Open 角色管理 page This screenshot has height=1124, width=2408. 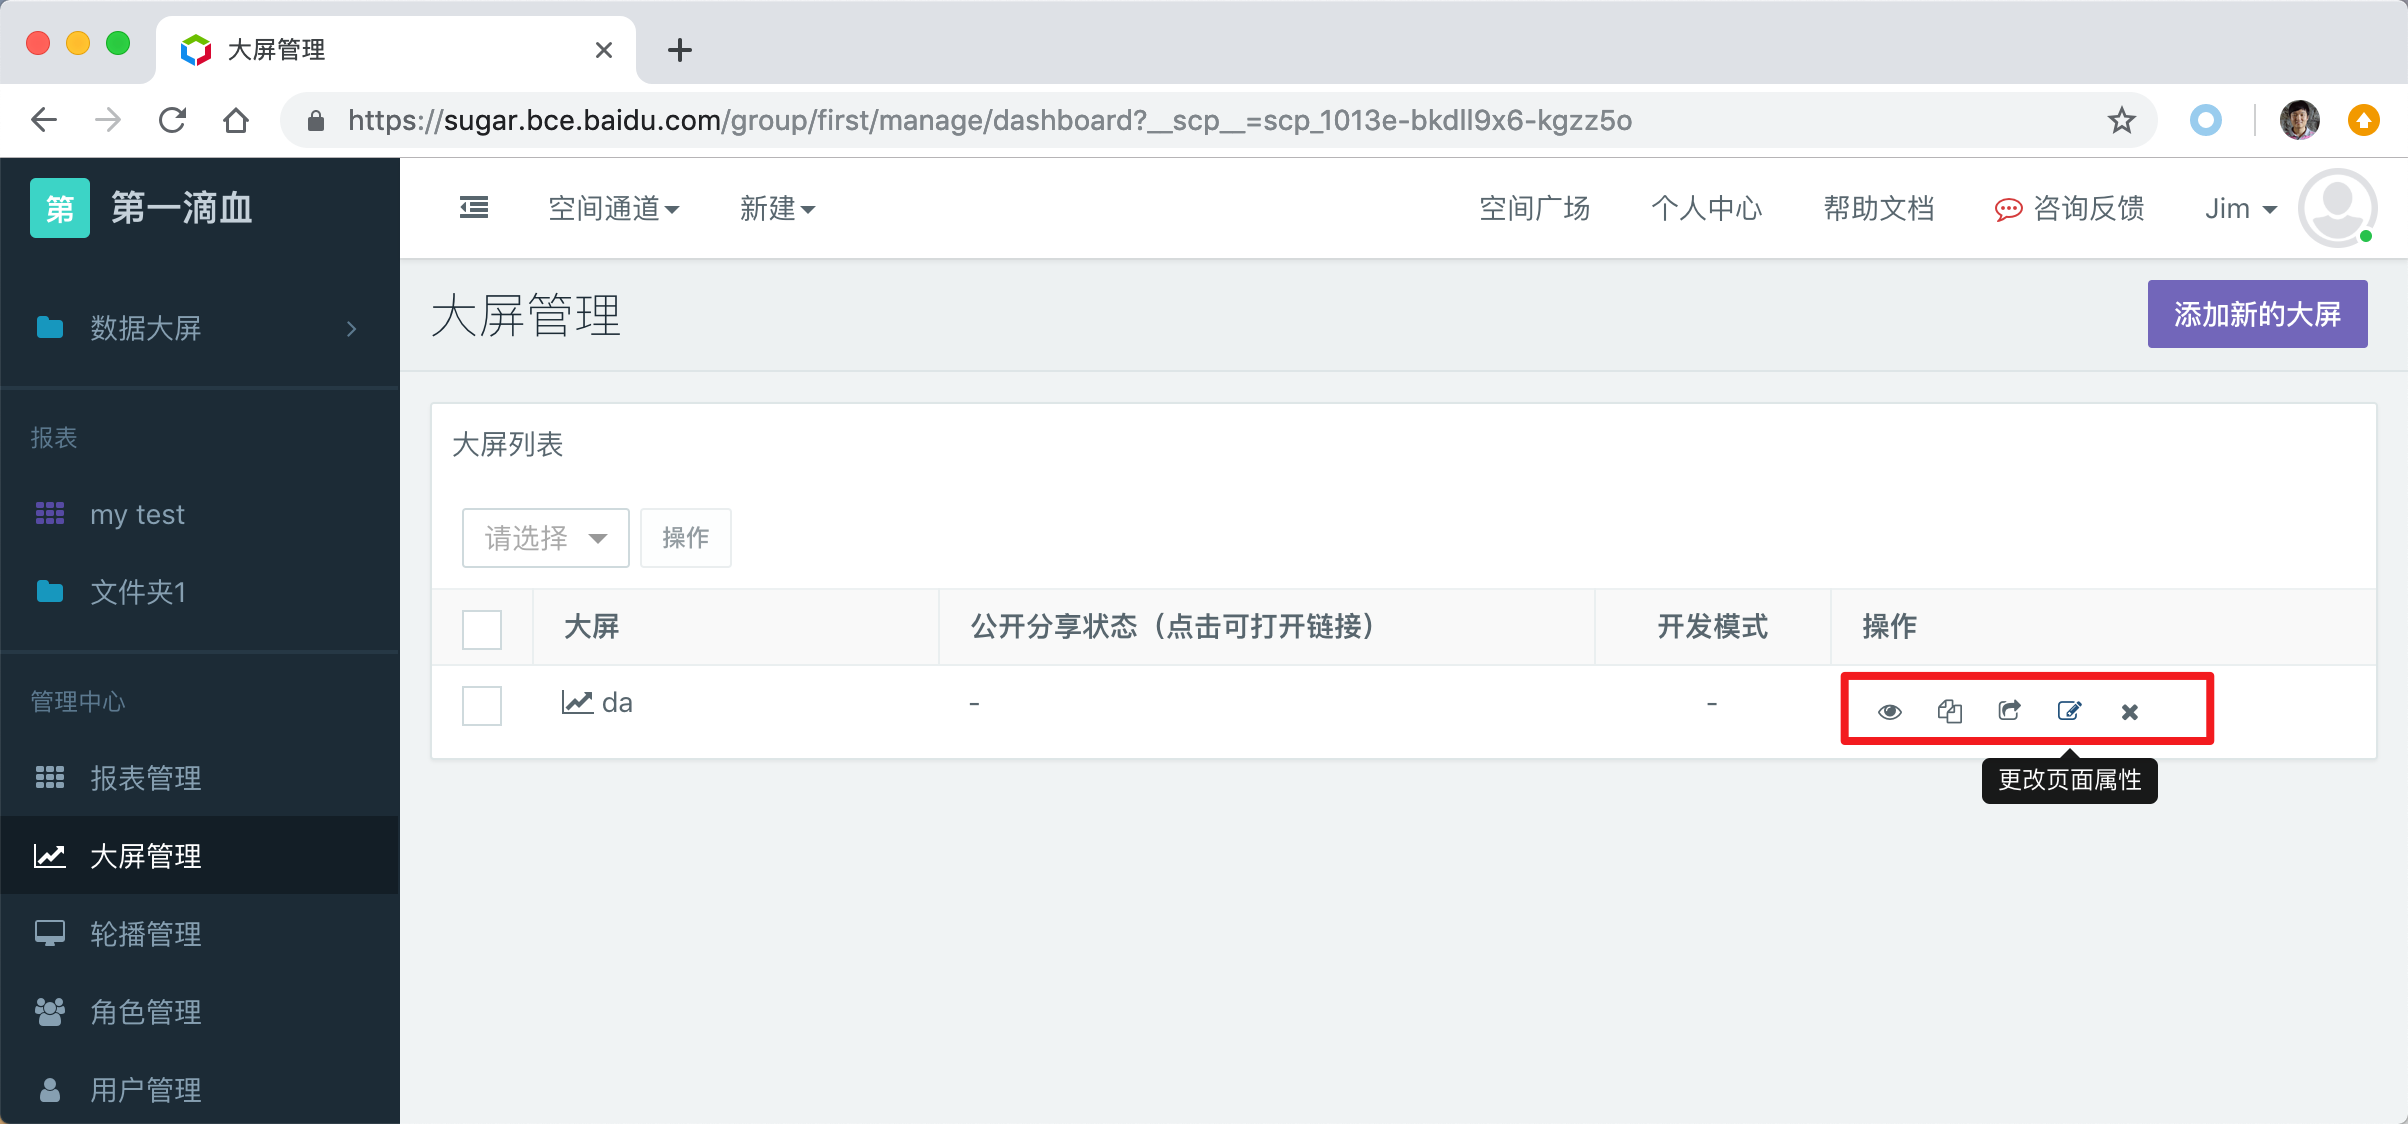coord(146,1012)
